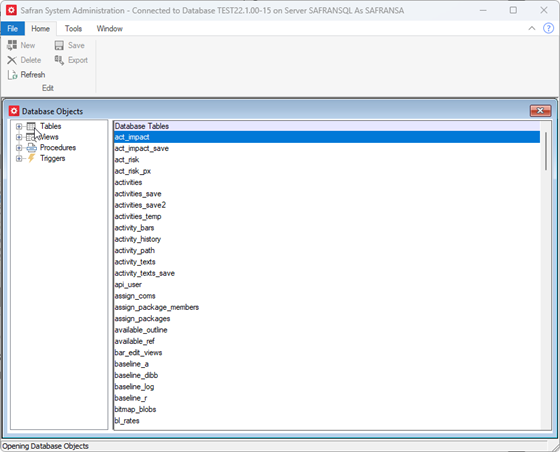Open the Window ribbon tab

point(109,29)
